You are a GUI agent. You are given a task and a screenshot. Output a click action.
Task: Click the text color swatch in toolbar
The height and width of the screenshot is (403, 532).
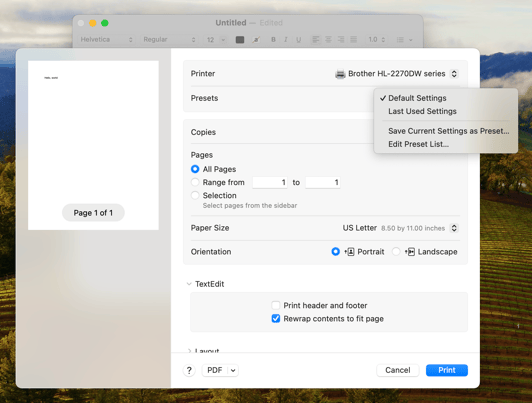click(x=240, y=40)
